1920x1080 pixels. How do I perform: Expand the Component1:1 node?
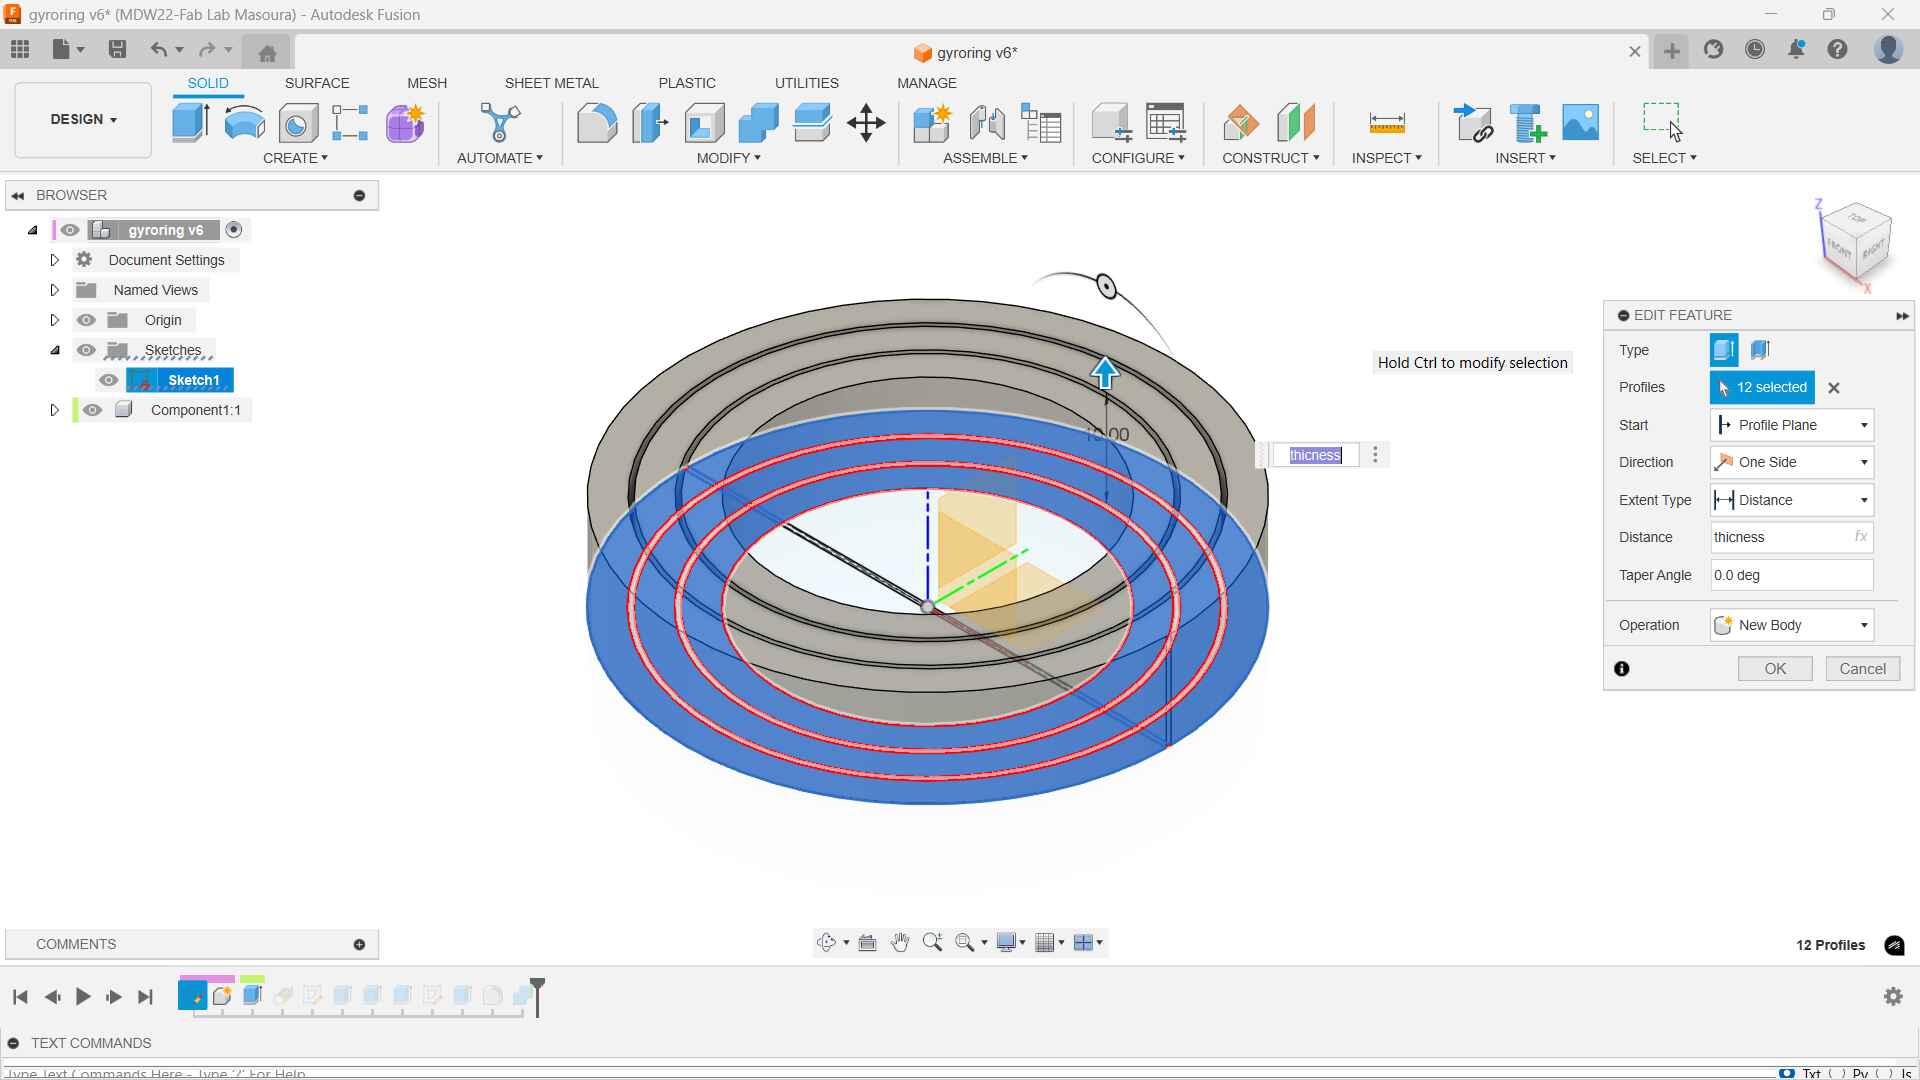(55, 410)
